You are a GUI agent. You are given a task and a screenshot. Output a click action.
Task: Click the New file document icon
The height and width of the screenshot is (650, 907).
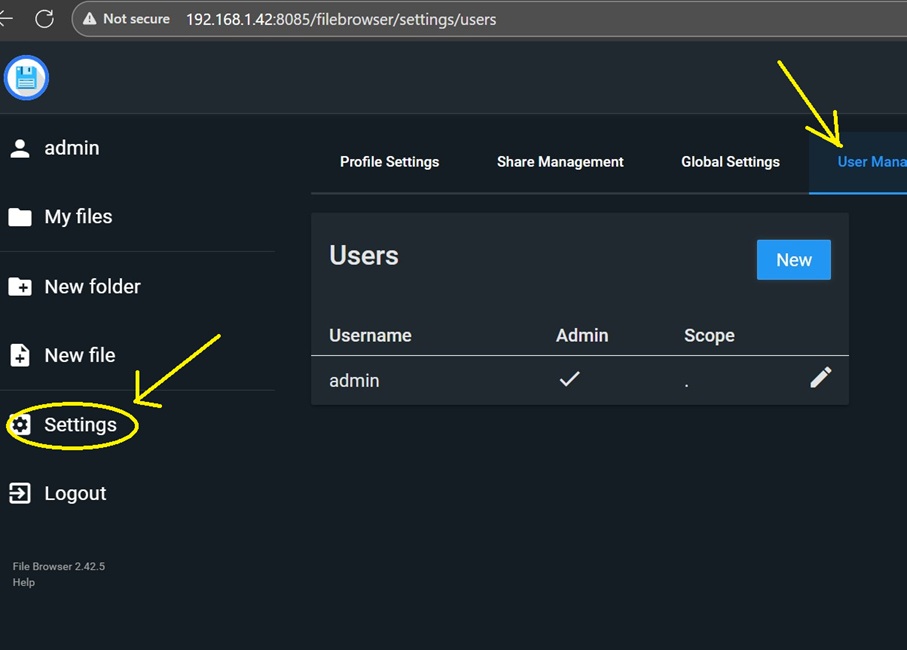pyautogui.click(x=20, y=355)
